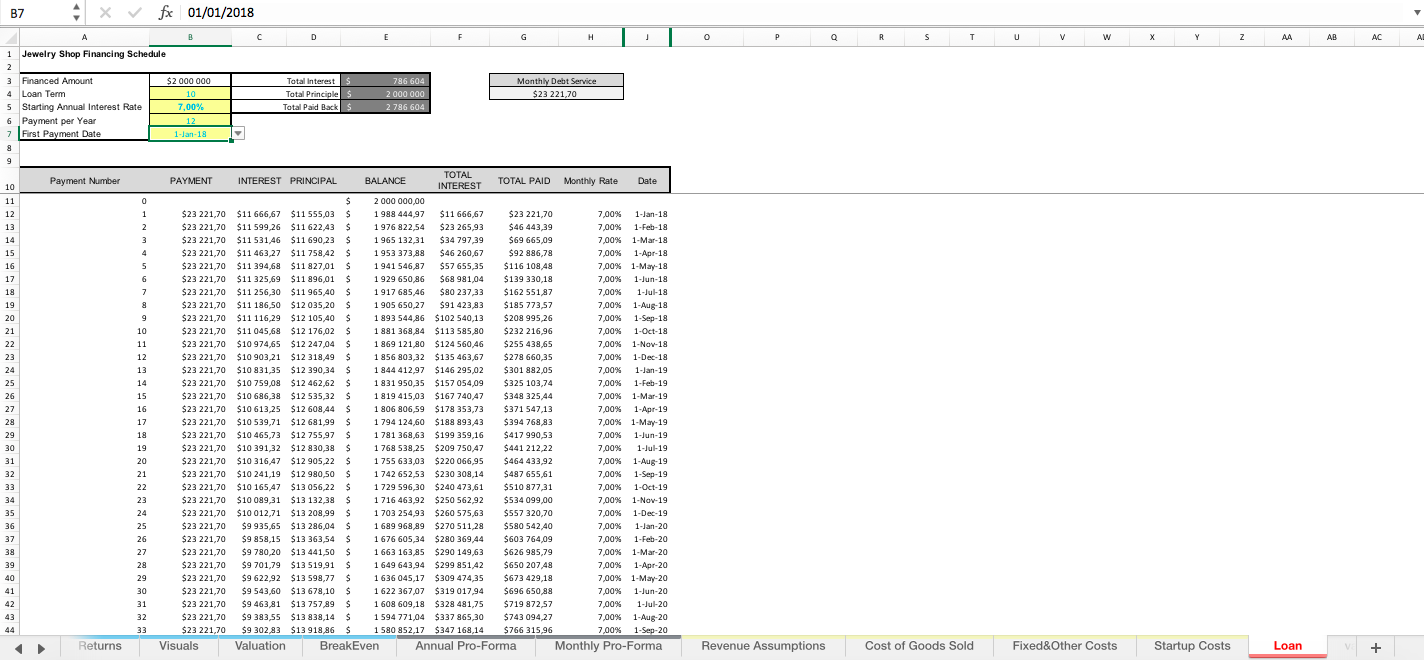The image size is (1424, 660).
Task: Open the date picker dropdown on cell B7
Action: (237, 132)
